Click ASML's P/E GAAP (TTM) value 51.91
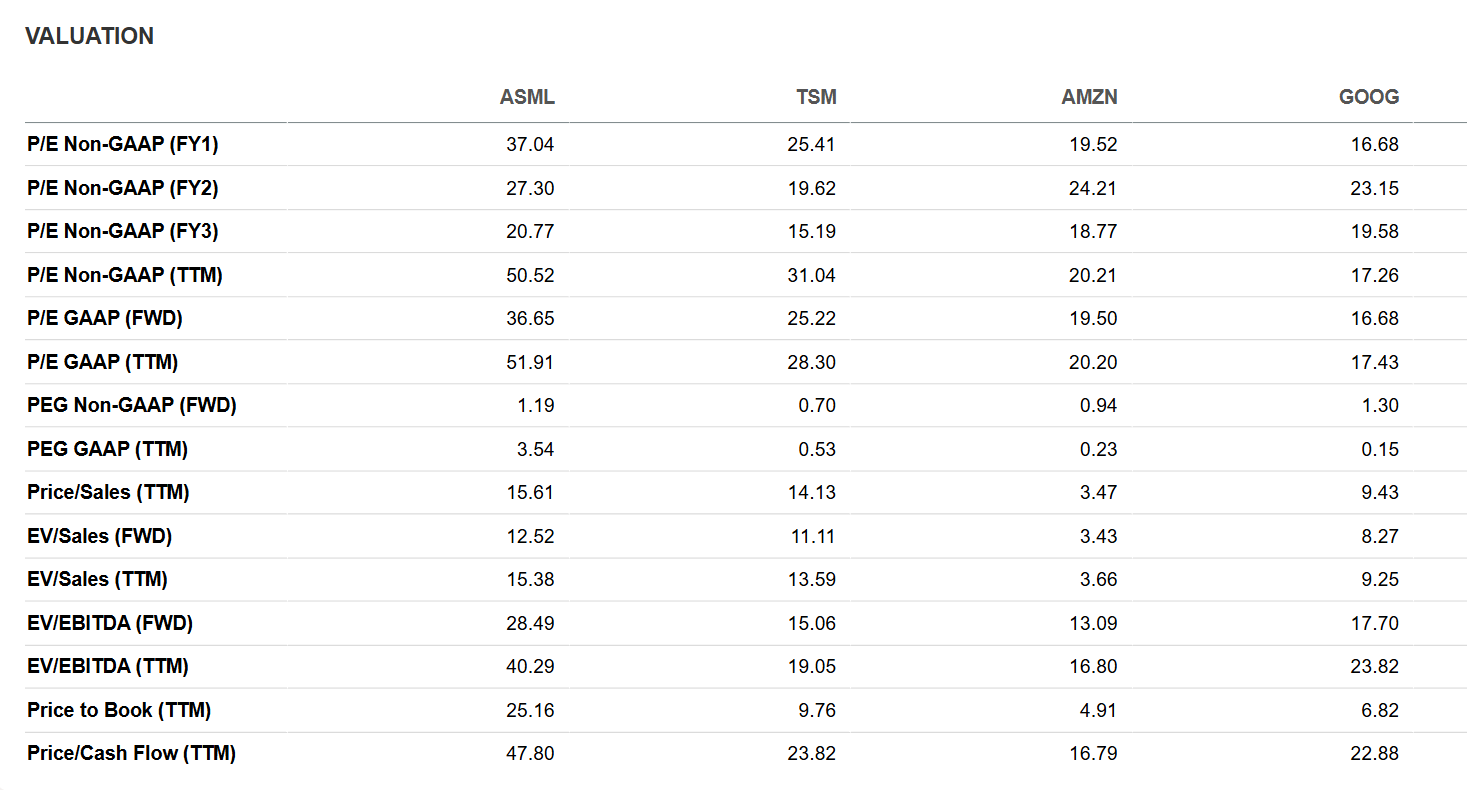 point(530,362)
